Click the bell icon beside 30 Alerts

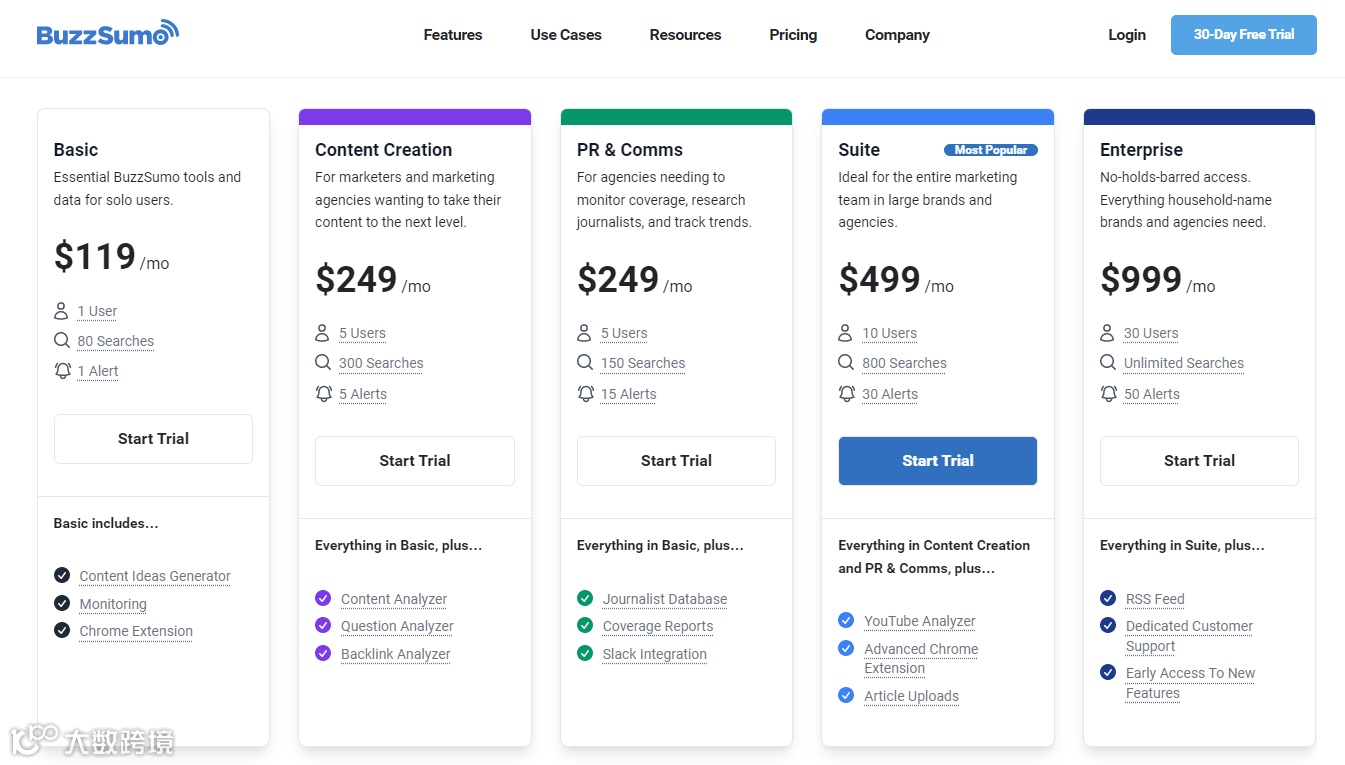846,394
